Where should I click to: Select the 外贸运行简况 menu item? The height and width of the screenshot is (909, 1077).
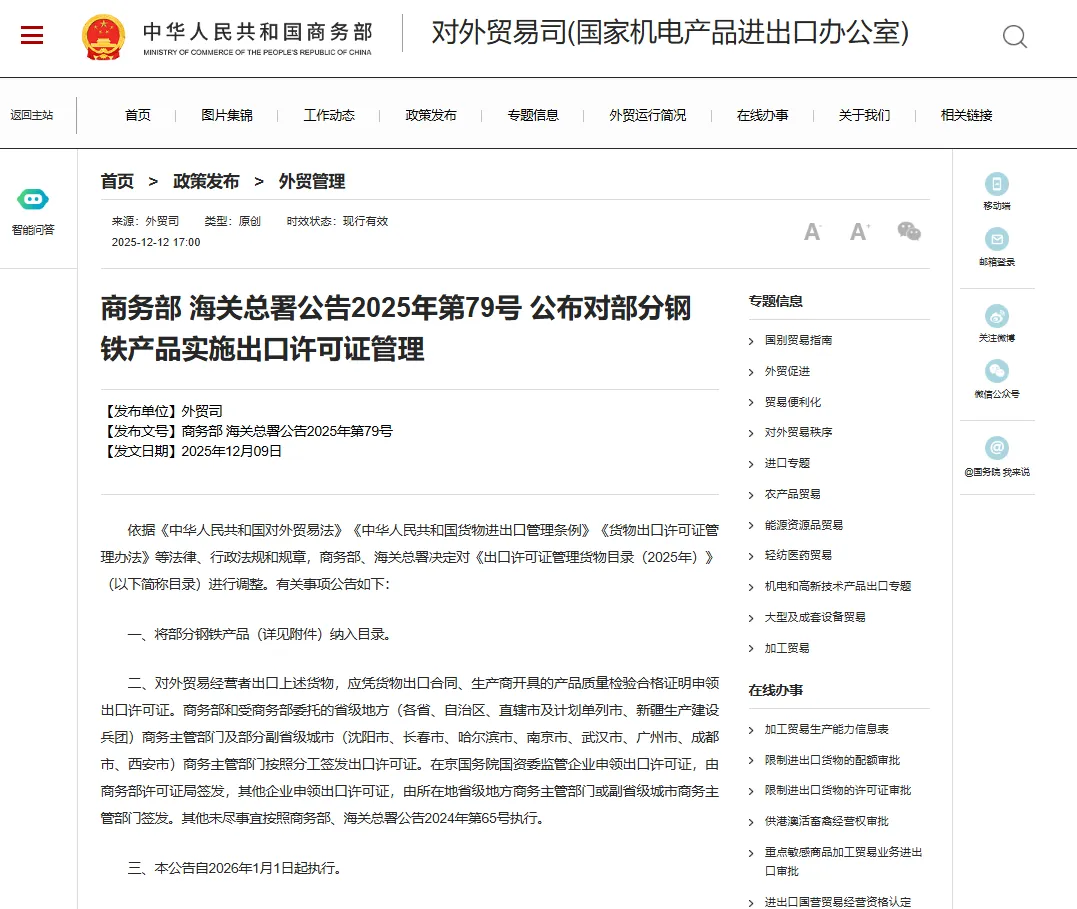click(645, 115)
